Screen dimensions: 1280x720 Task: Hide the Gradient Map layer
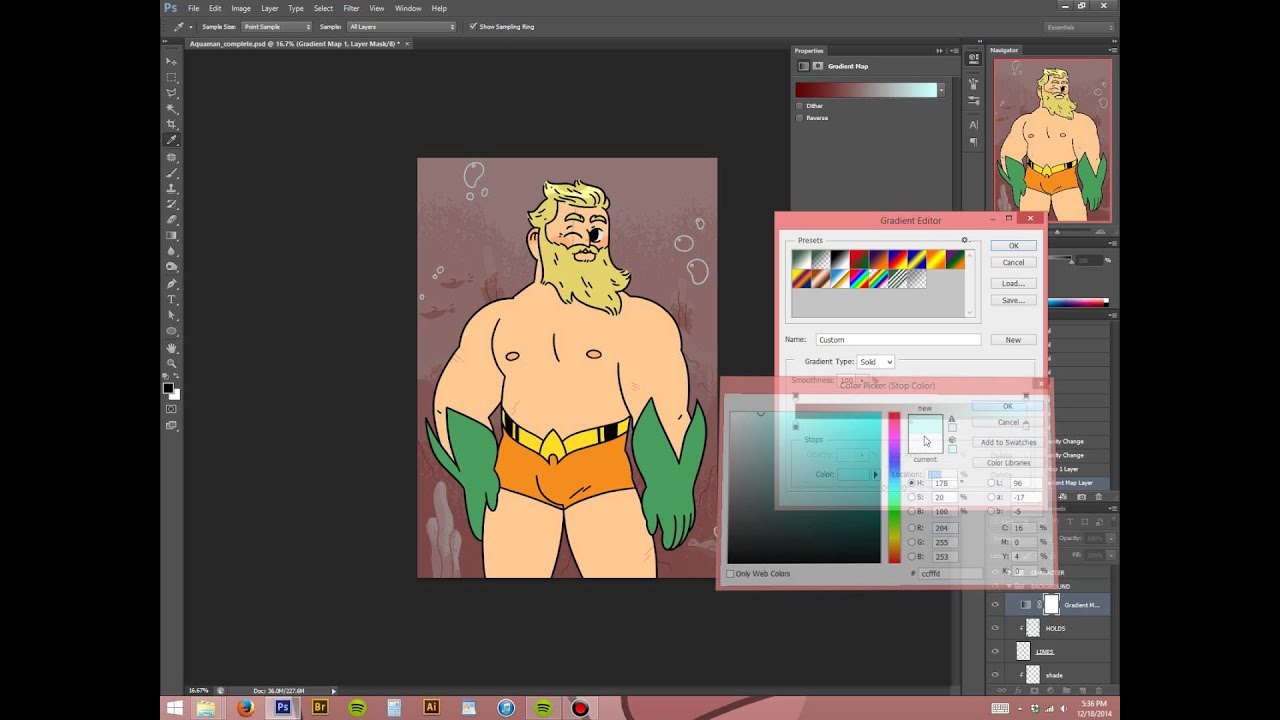[995, 605]
